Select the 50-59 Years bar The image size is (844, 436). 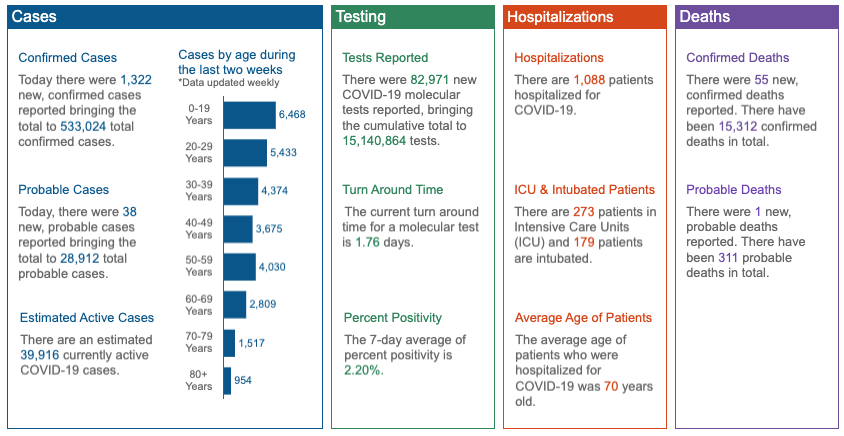tap(240, 267)
